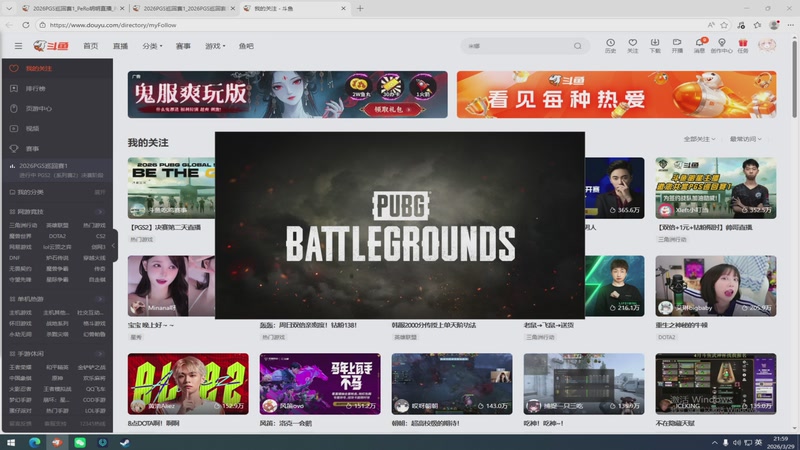Switch to the 我的关注 - 斗鱼 browser tab
800x450 pixels.
pyautogui.click(x=294, y=8)
